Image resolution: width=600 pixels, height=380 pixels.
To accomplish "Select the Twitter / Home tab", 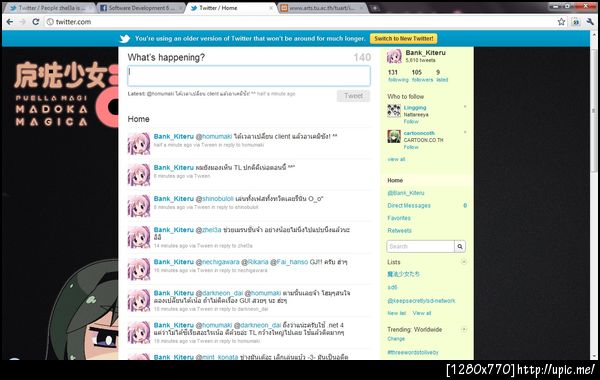I will click(x=232, y=8).
